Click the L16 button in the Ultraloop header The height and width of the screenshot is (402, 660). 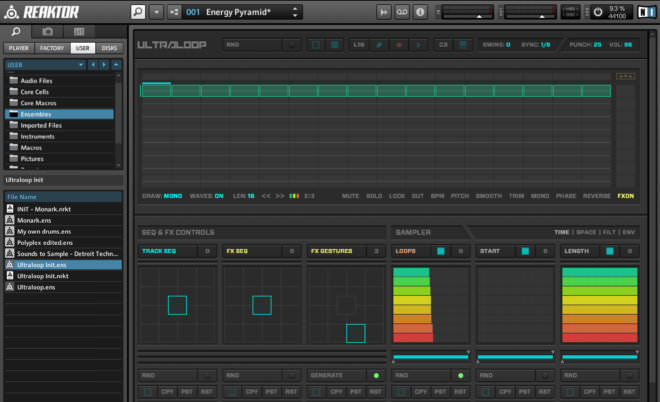click(359, 45)
